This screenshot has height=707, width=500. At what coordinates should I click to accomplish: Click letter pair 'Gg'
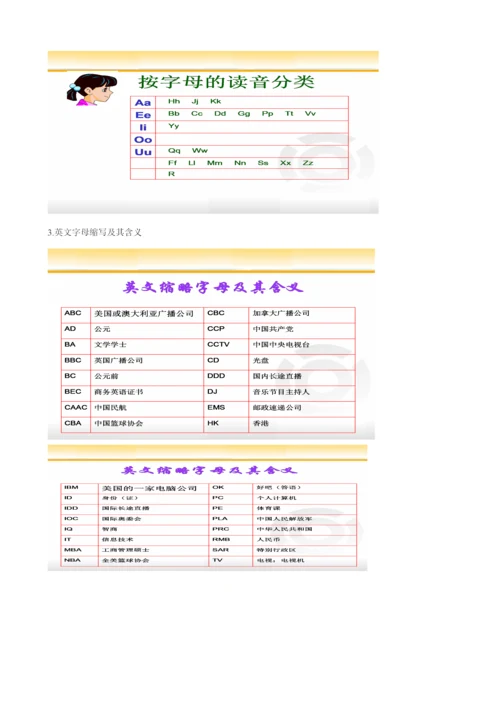pos(244,114)
